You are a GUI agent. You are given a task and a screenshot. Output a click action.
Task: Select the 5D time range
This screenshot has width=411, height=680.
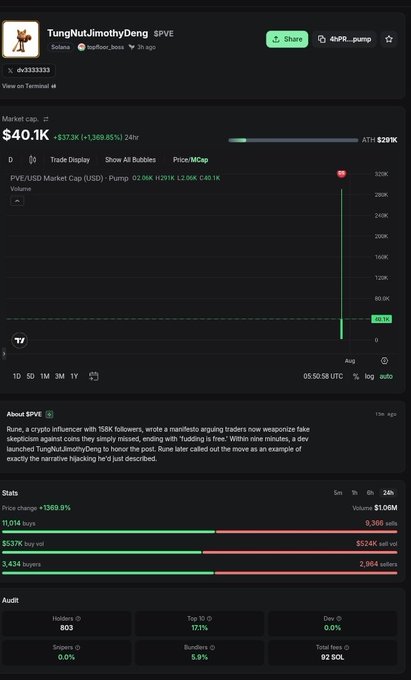point(30,376)
